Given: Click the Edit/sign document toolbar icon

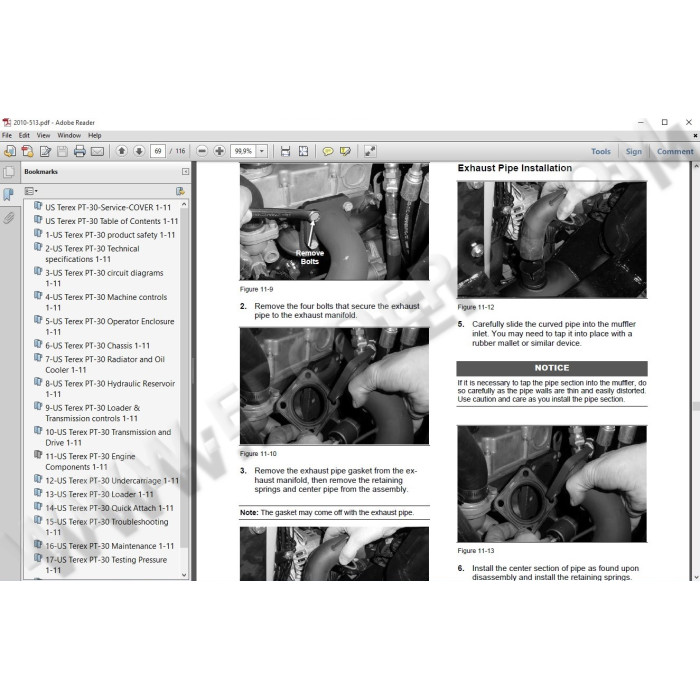Looking at the screenshot, I should tap(45, 151).
